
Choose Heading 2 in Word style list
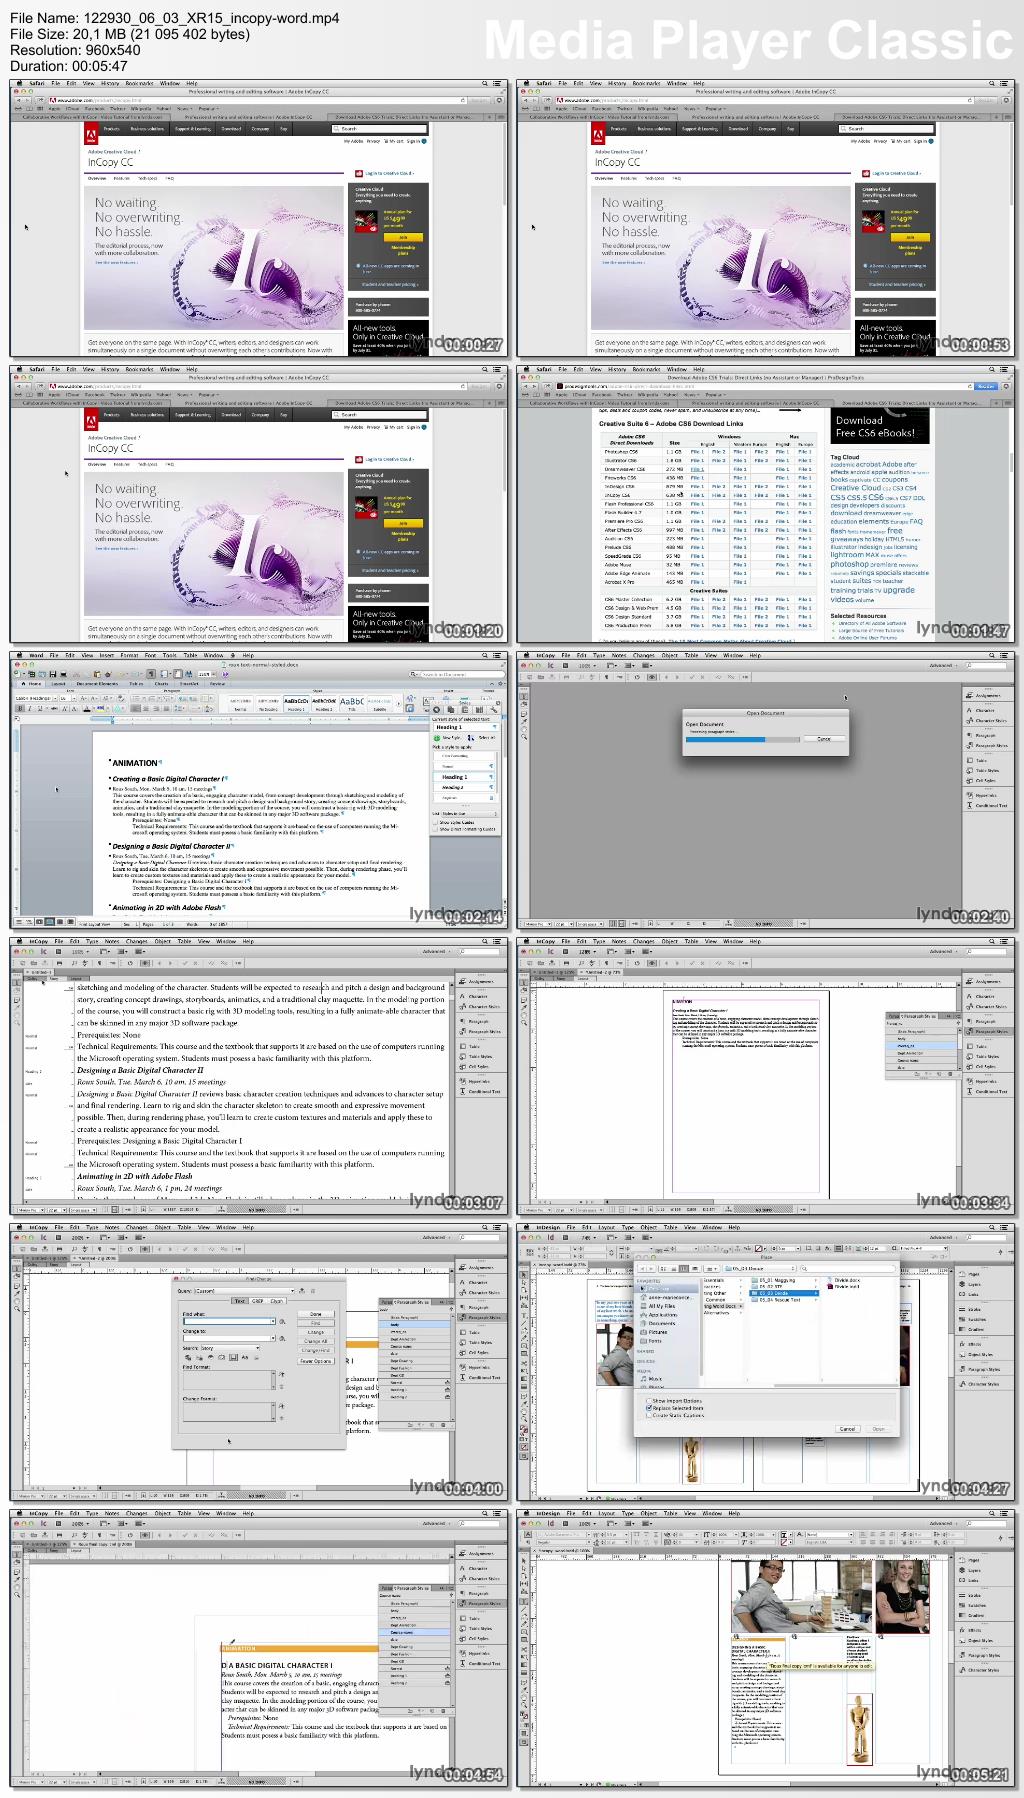click(463, 787)
